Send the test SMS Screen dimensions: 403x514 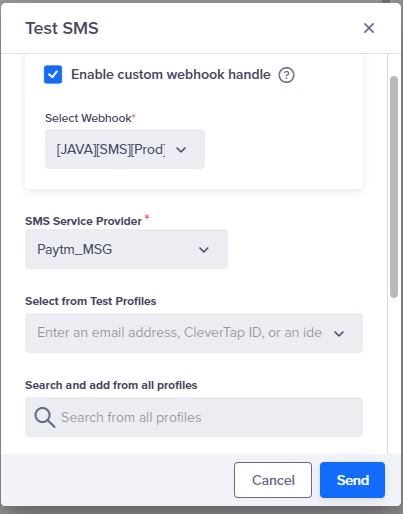pos(352,480)
